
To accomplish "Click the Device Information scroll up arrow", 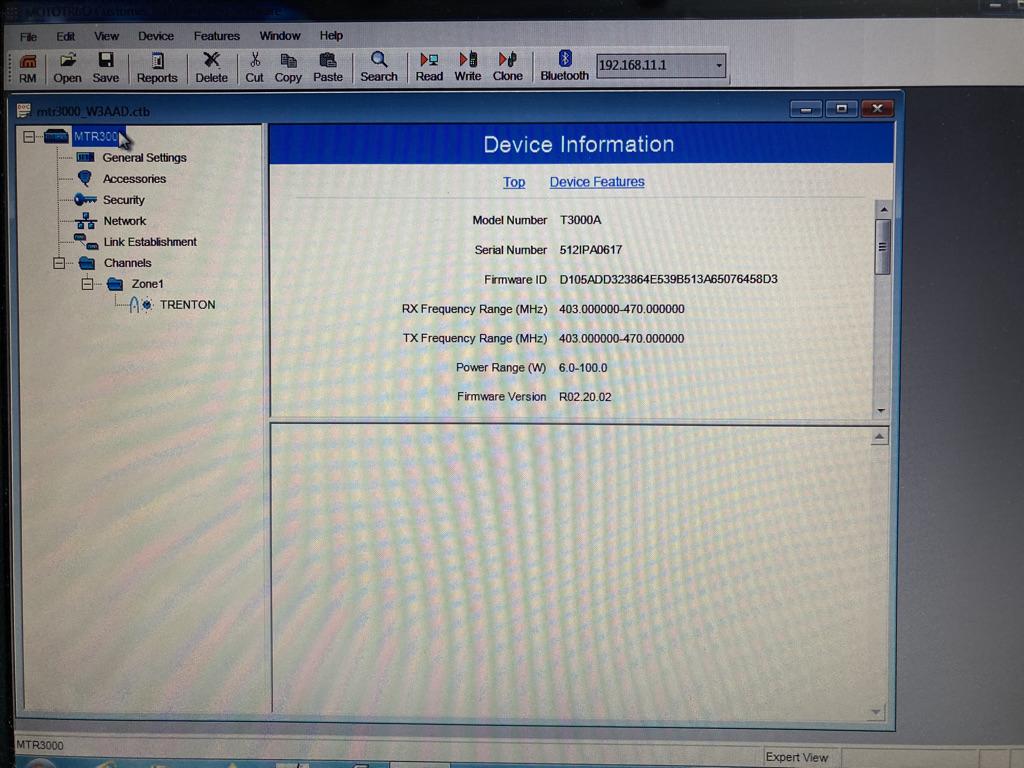I will [883, 210].
